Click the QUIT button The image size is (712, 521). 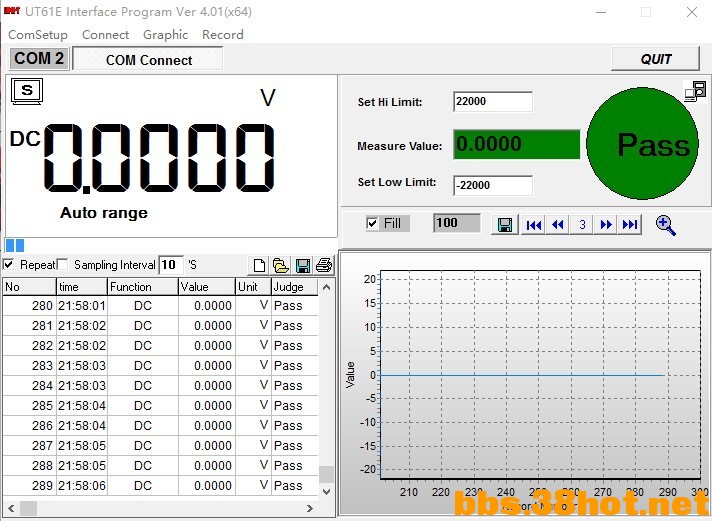655,59
